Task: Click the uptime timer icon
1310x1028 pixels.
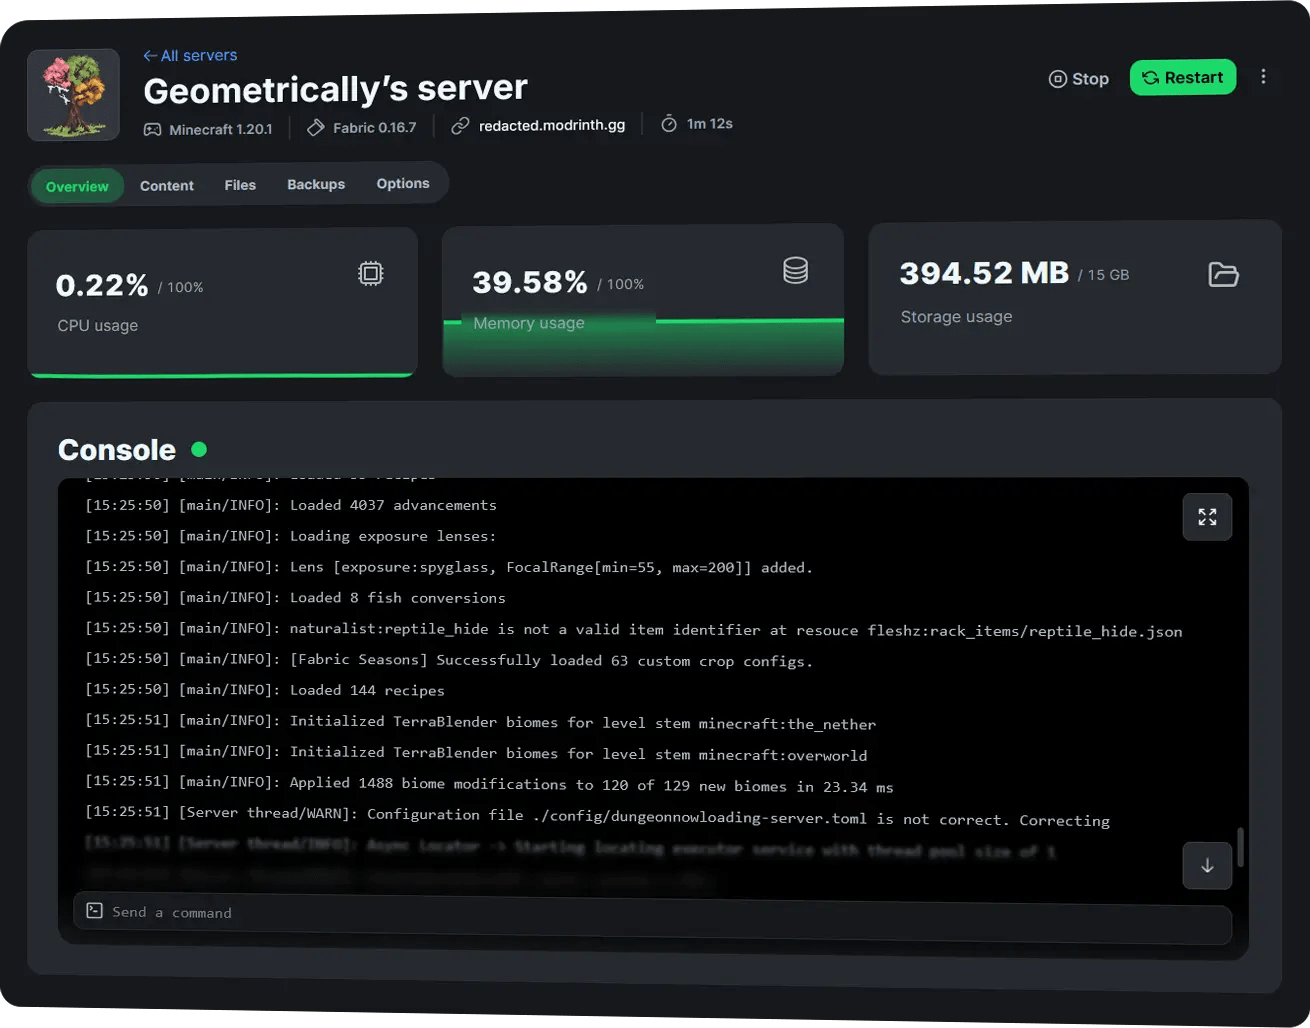Action: point(669,124)
